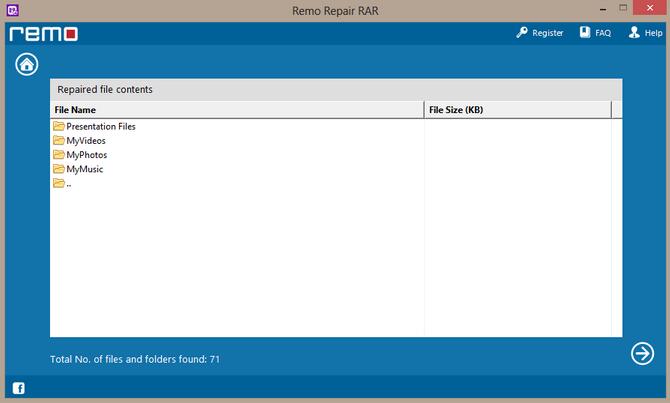Go back to Home screen icon
The image size is (670, 403).
point(27,65)
